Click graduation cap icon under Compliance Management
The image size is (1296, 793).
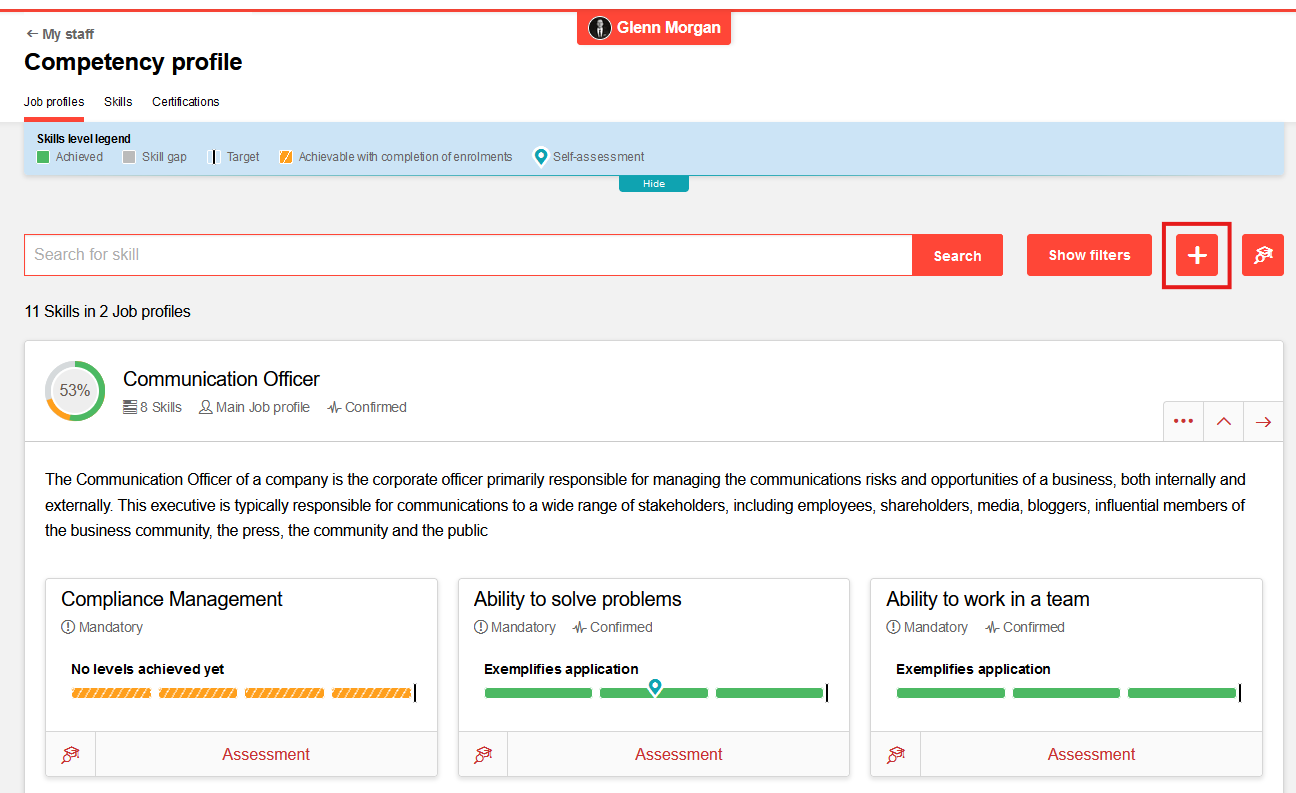pyautogui.click(x=71, y=754)
